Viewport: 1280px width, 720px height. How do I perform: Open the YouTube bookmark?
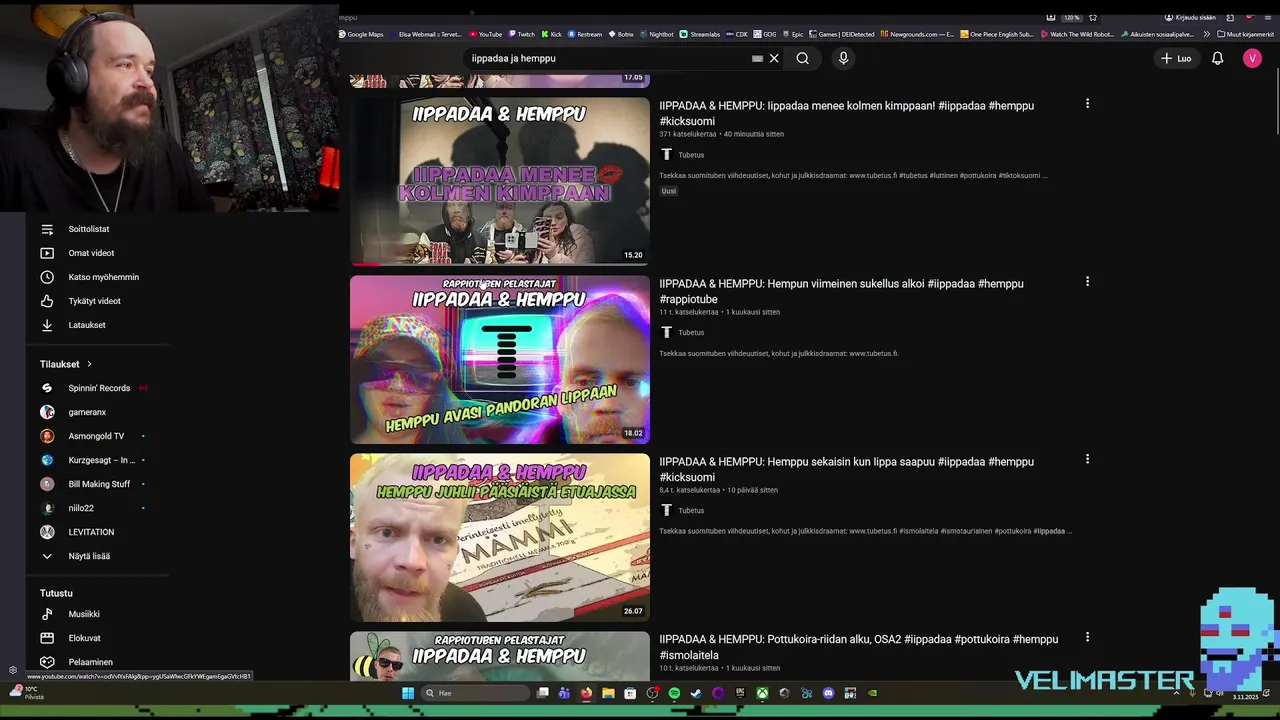pos(486,34)
